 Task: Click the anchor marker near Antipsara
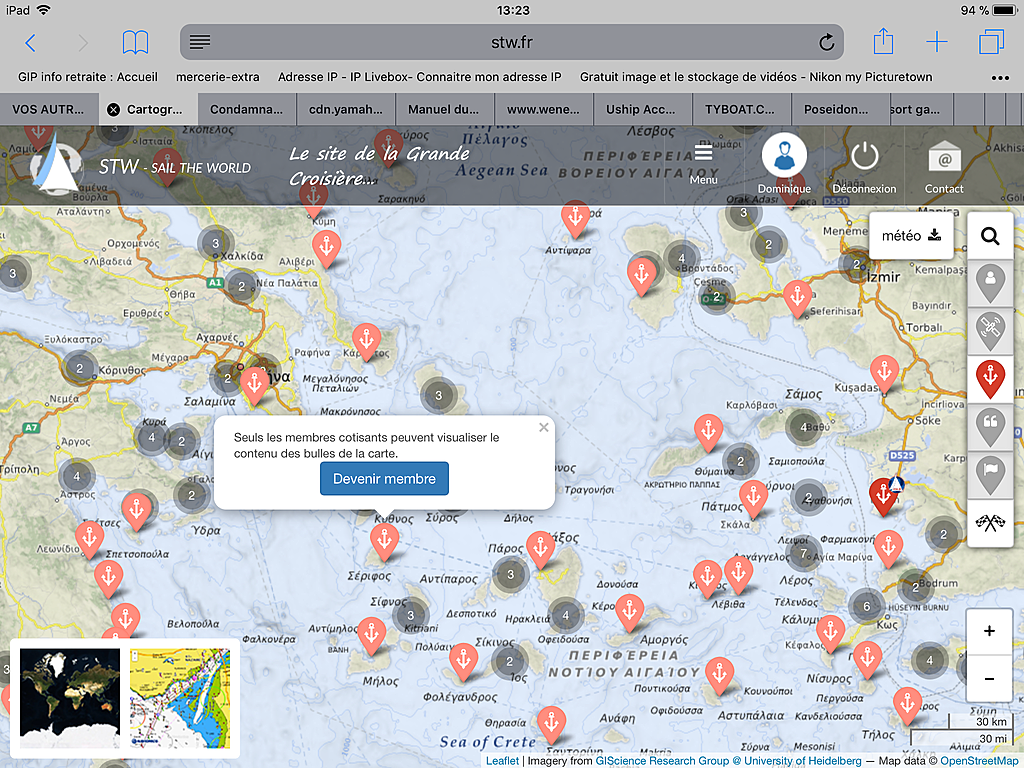pyautogui.click(x=575, y=218)
